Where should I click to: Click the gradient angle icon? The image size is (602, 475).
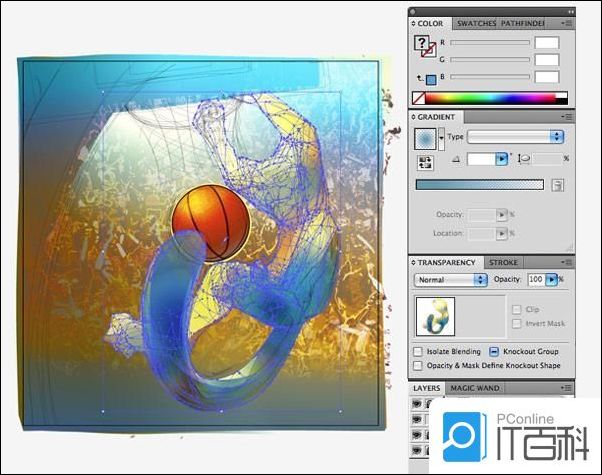click(456, 159)
